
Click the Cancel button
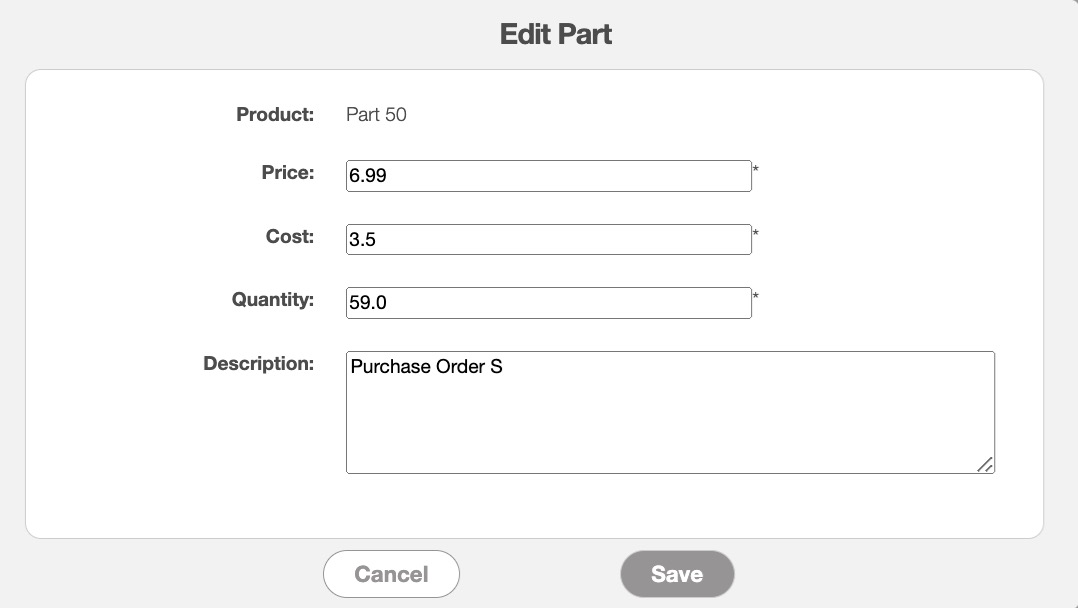click(391, 574)
